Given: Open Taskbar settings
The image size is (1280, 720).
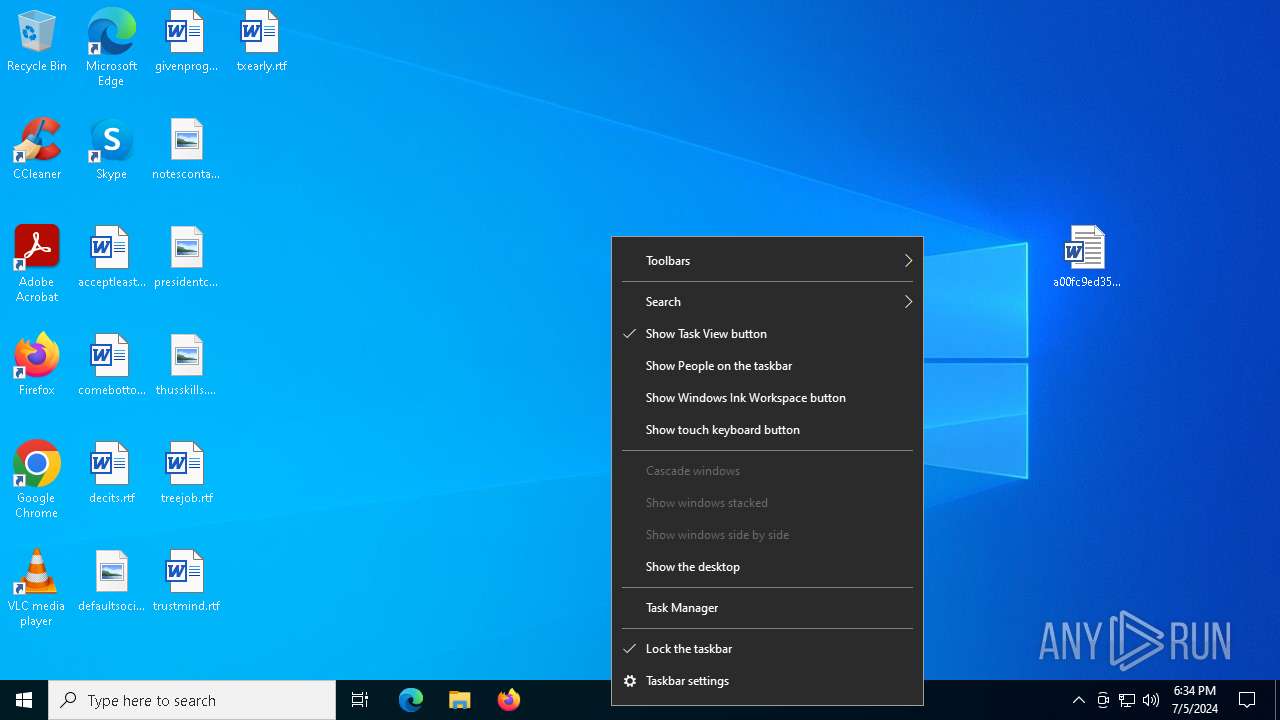Looking at the screenshot, I should click(x=767, y=681).
